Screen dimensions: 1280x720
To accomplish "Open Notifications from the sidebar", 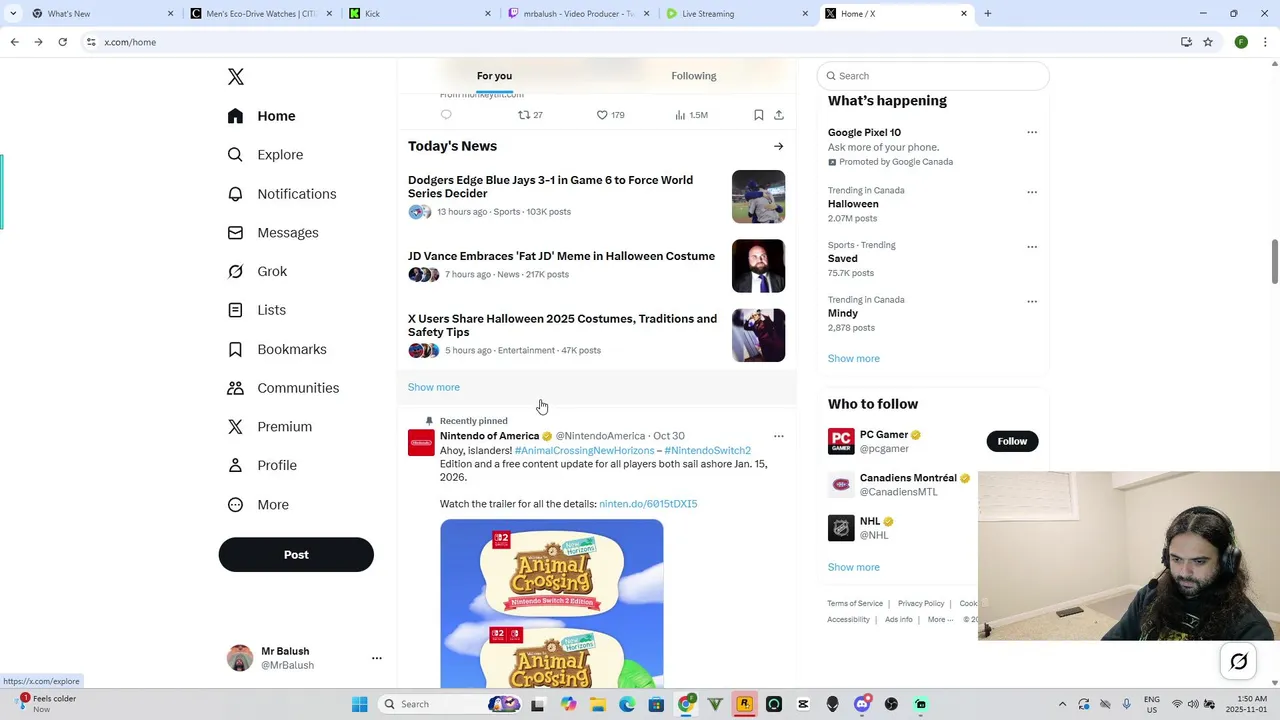I will tap(283, 194).
